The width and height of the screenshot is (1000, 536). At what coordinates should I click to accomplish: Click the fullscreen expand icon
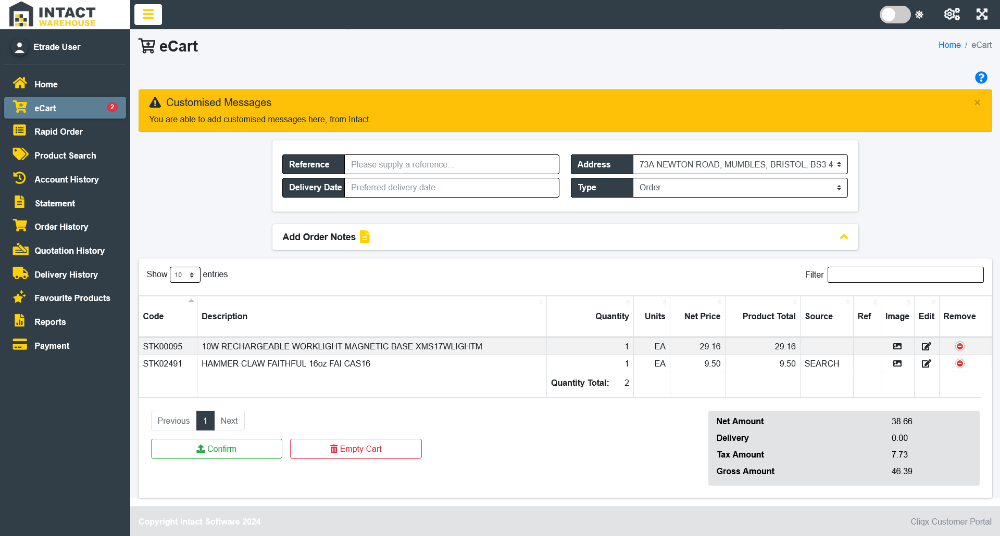[x=982, y=14]
